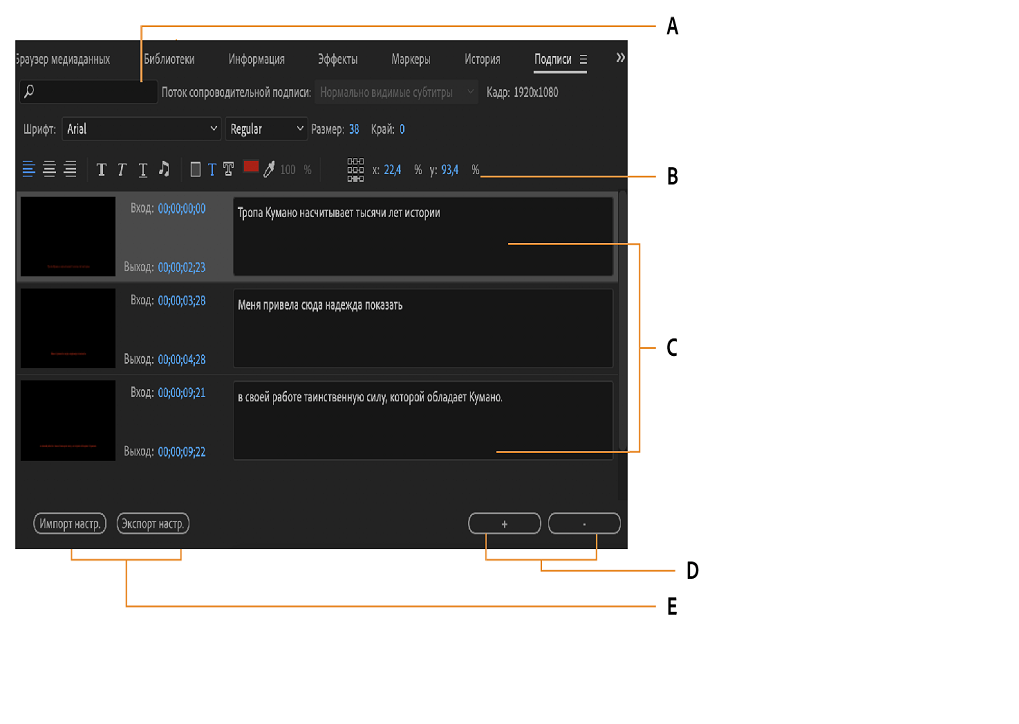Pick a color with the eyedropper
This screenshot has height=724, width=1019.
click(x=268, y=170)
